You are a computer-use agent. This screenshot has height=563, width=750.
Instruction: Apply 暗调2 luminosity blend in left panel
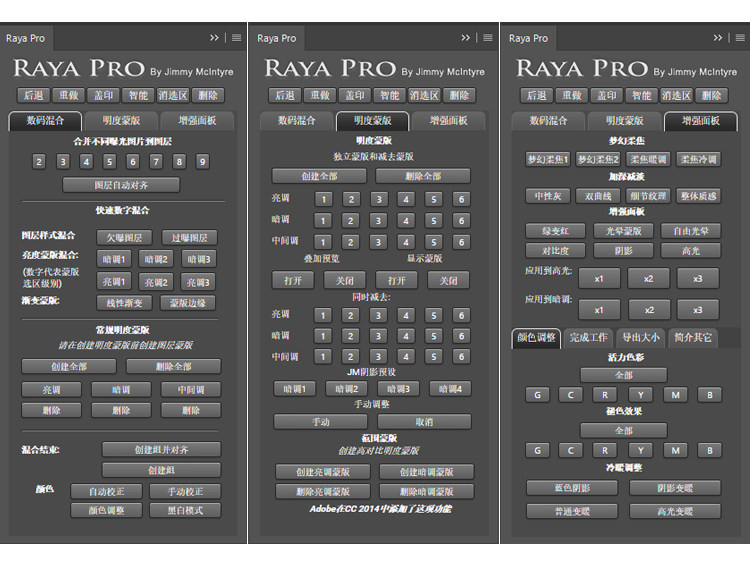click(156, 259)
